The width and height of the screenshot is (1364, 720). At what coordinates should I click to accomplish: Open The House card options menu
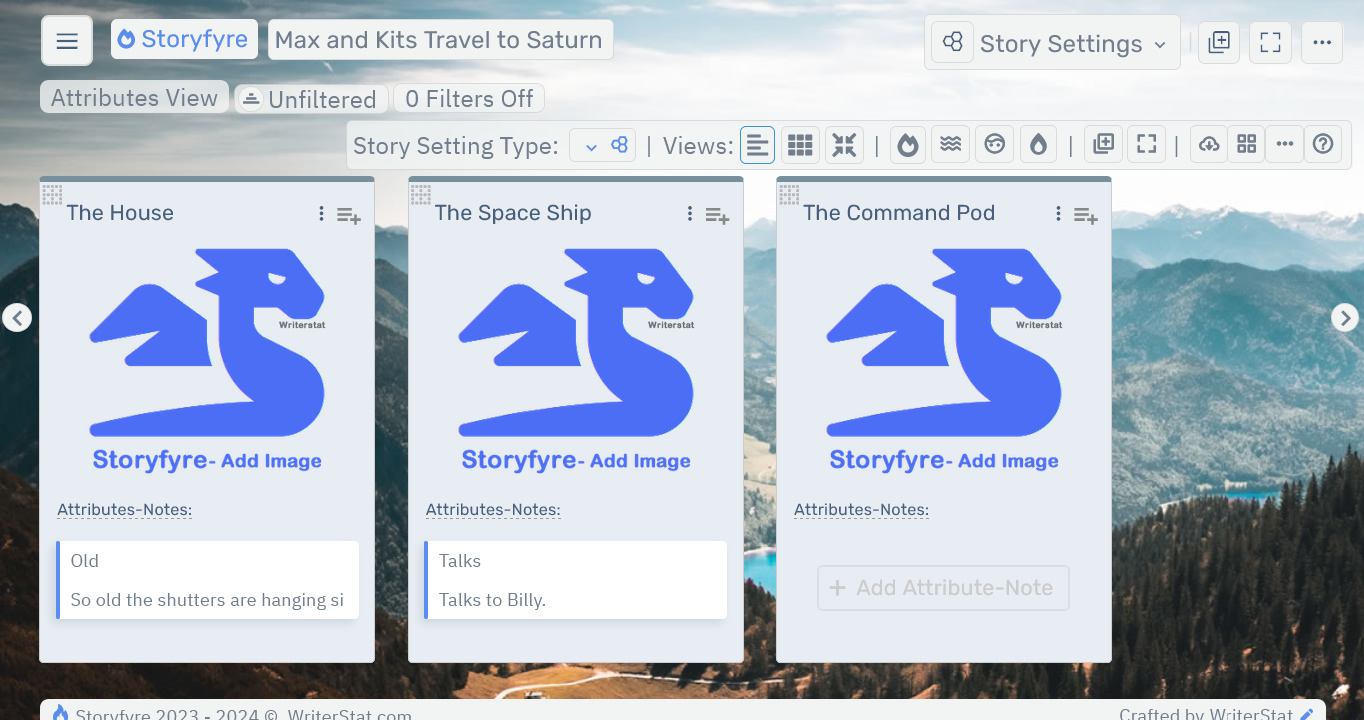[321, 213]
